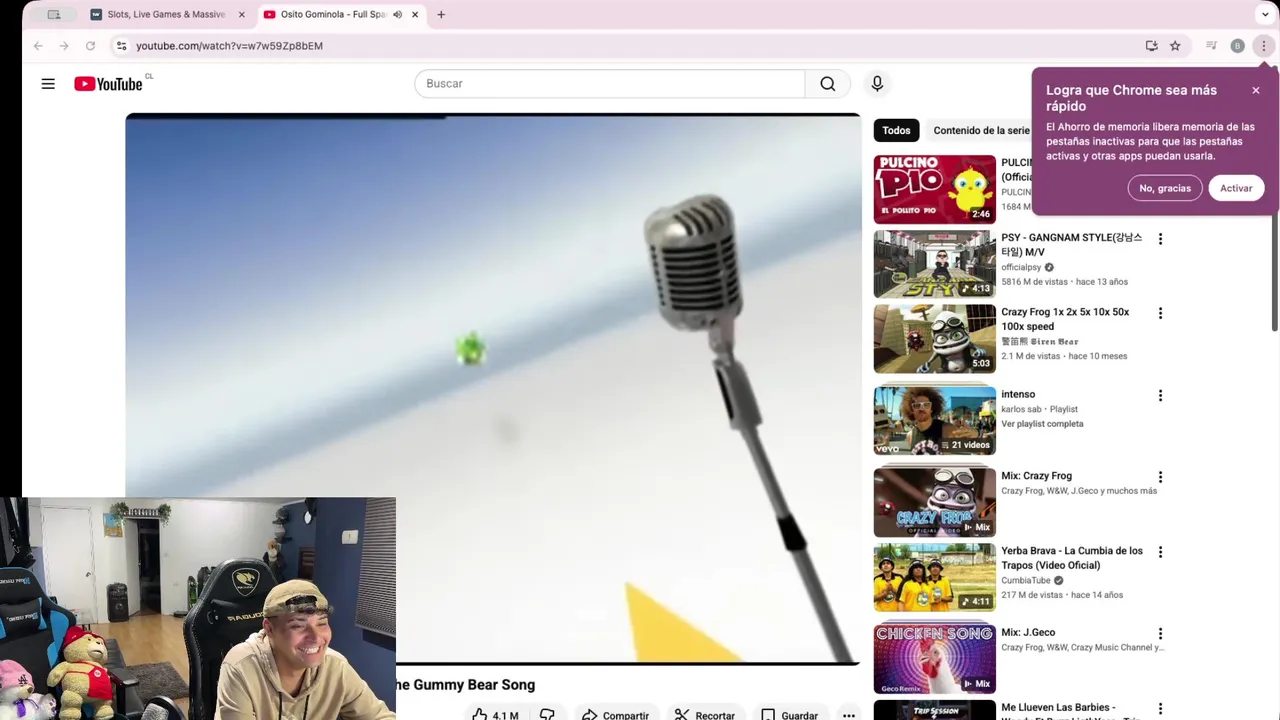Dislike the video with thumbs-down

coord(547,715)
